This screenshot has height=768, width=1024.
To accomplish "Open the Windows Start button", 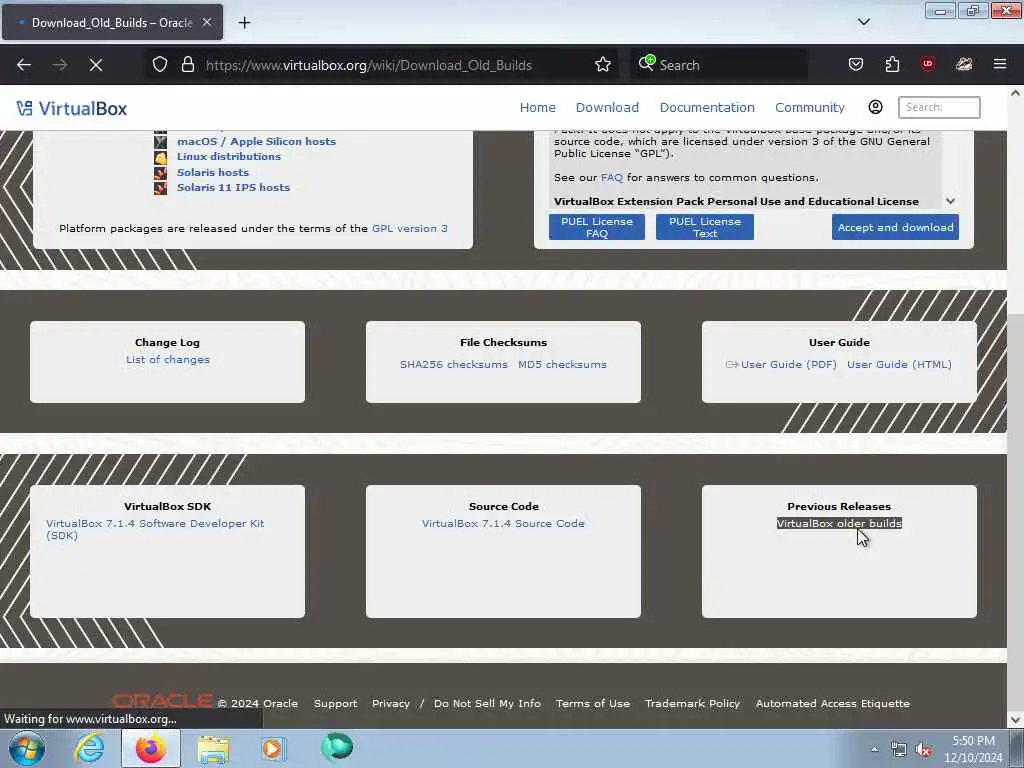I will [27, 748].
